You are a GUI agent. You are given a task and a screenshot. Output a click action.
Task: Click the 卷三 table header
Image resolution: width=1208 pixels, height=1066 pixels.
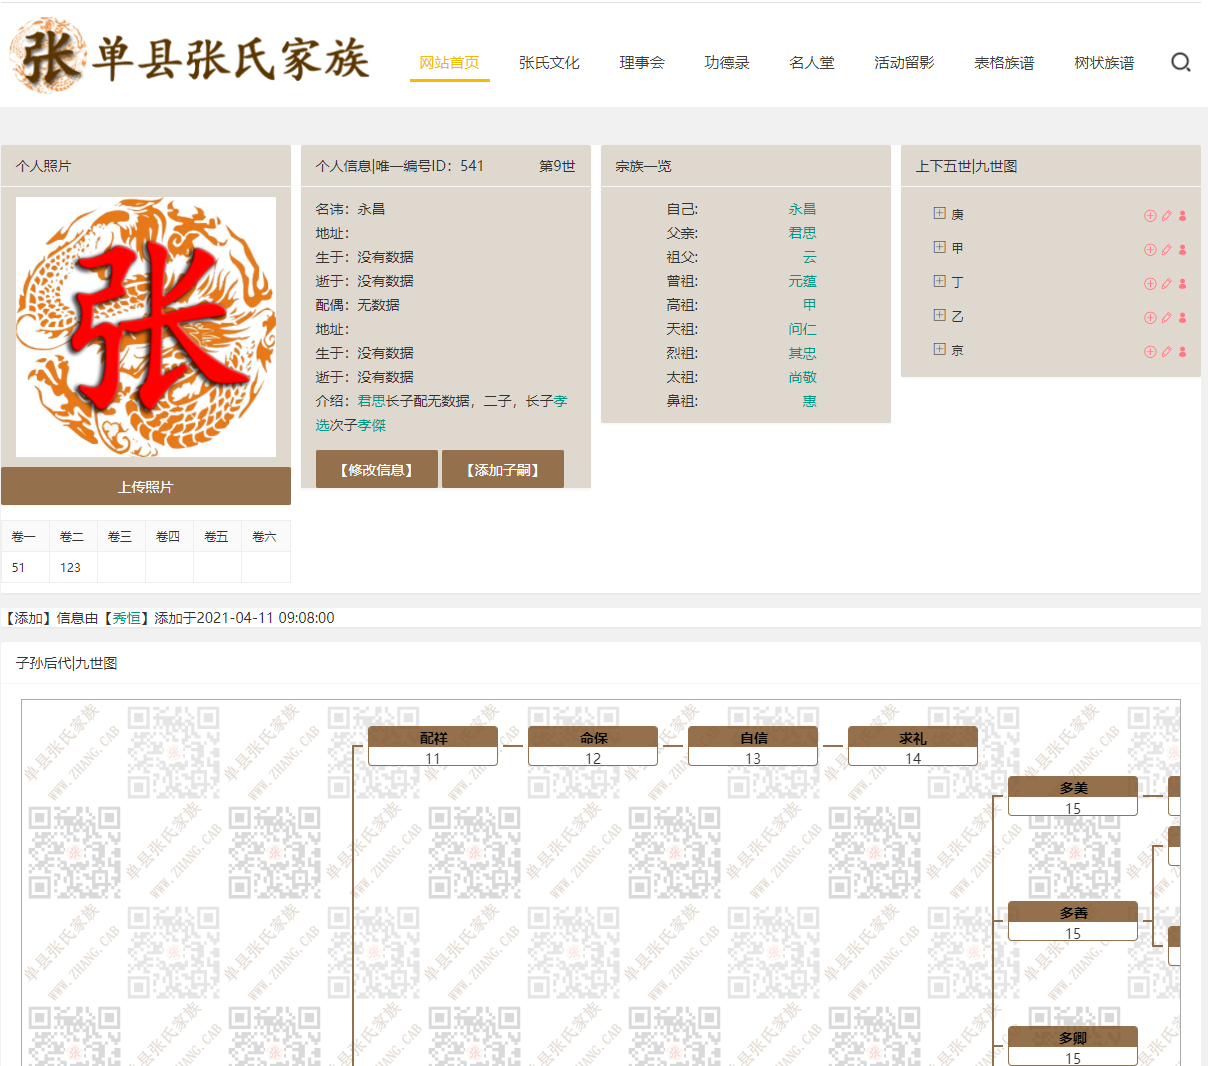(121, 537)
